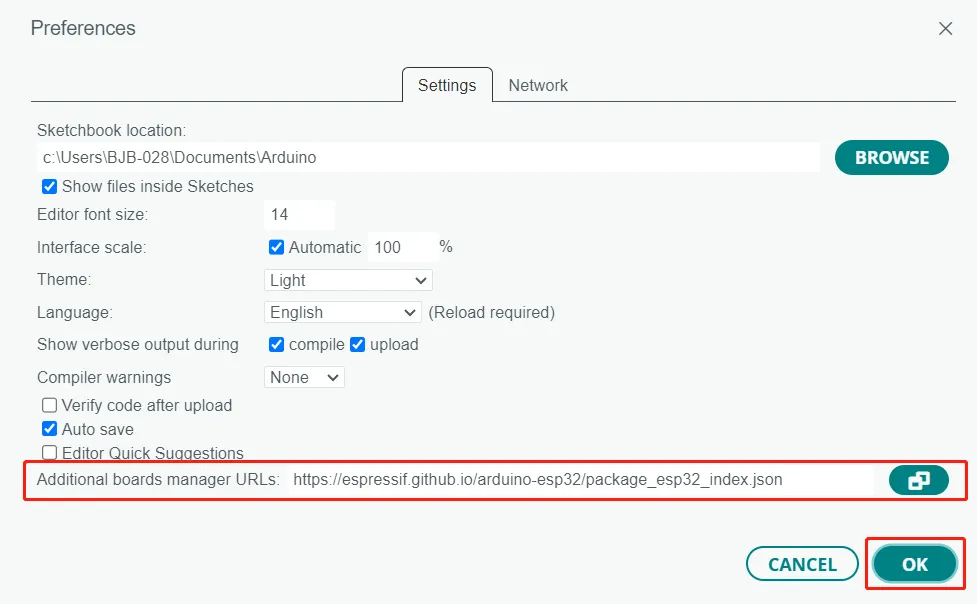Select the Settings tab
The height and width of the screenshot is (604, 977).
coord(447,86)
